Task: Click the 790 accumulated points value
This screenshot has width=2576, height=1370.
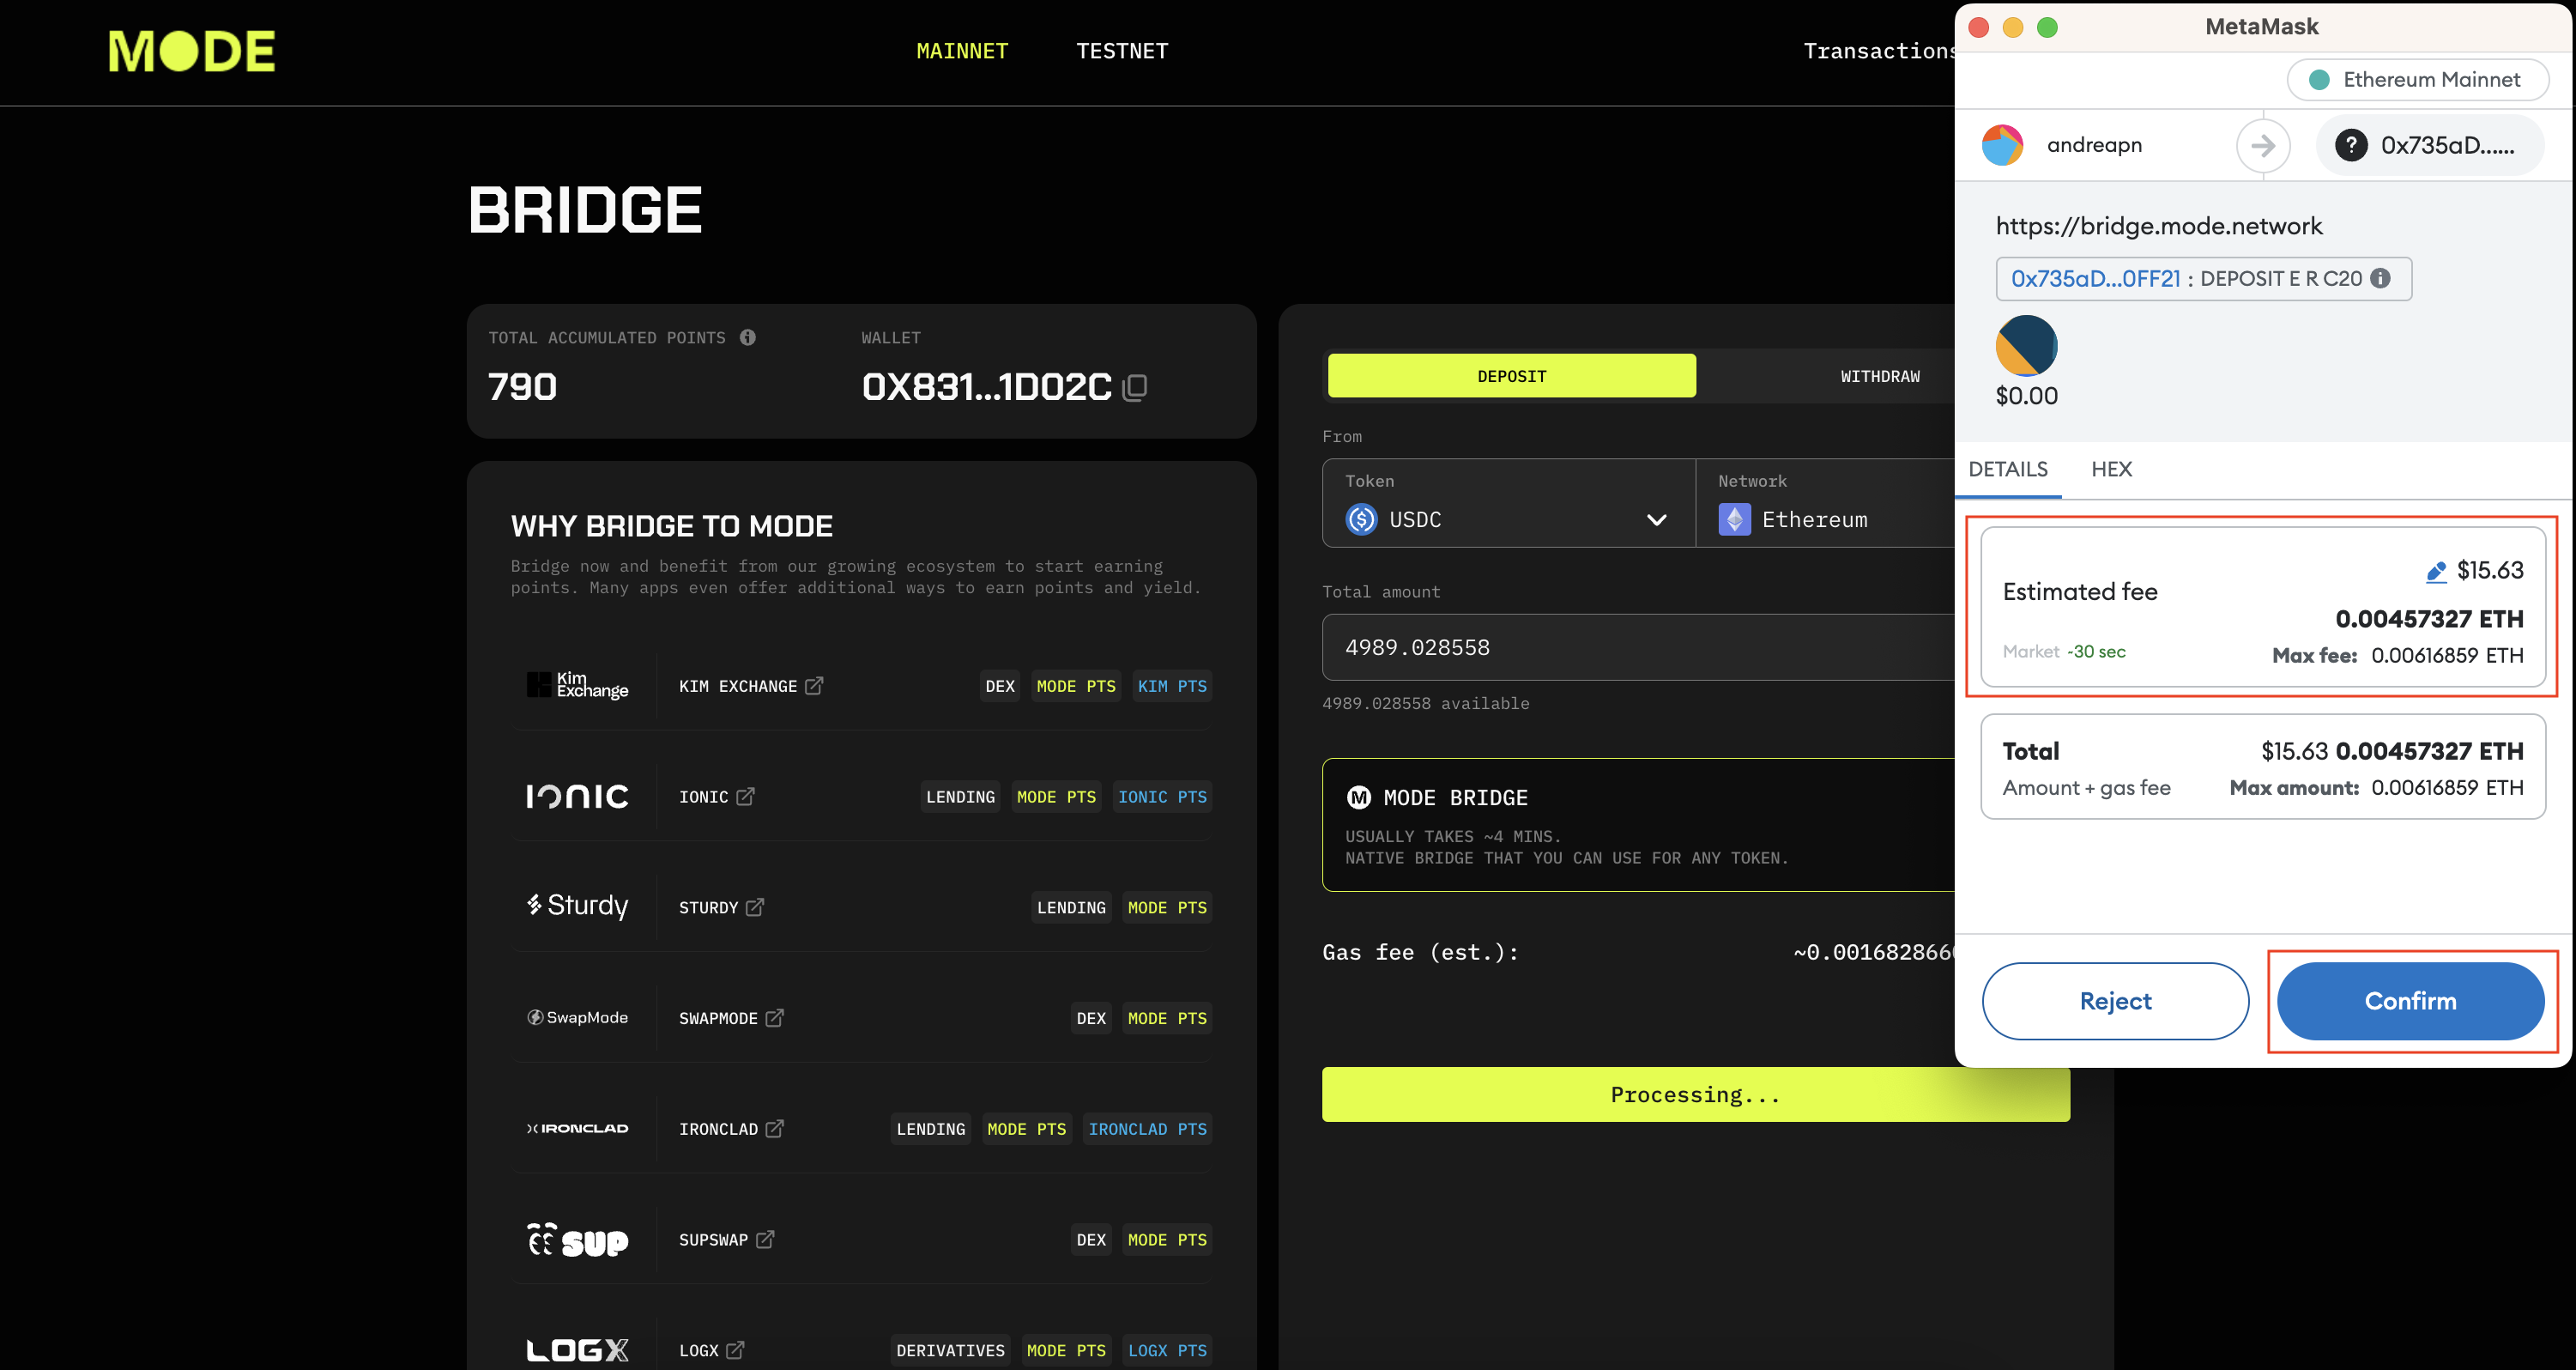Action: [522, 387]
